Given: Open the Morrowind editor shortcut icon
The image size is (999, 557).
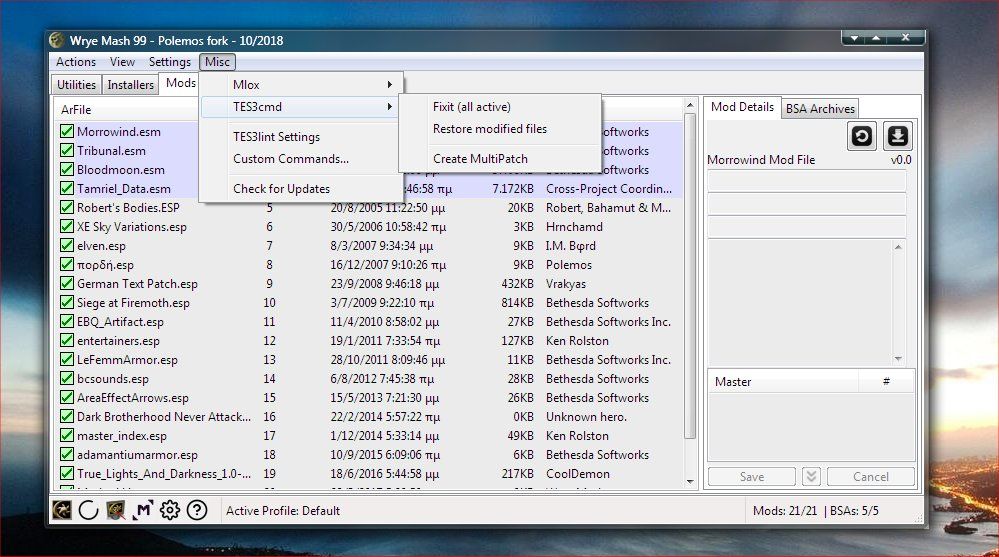Looking at the screenshot, I should pos(115,510).
